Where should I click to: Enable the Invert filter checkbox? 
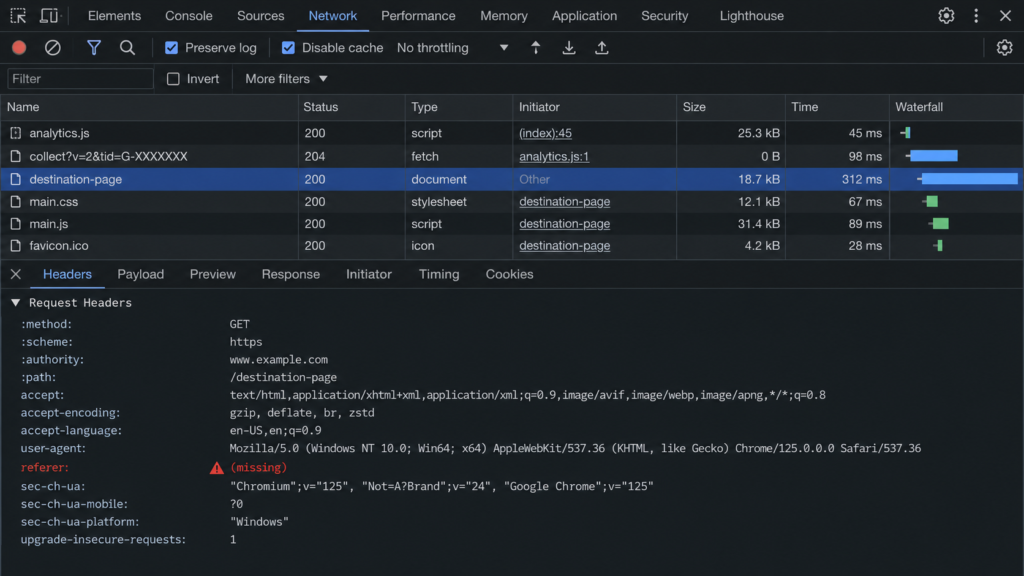tap(173, 79)
